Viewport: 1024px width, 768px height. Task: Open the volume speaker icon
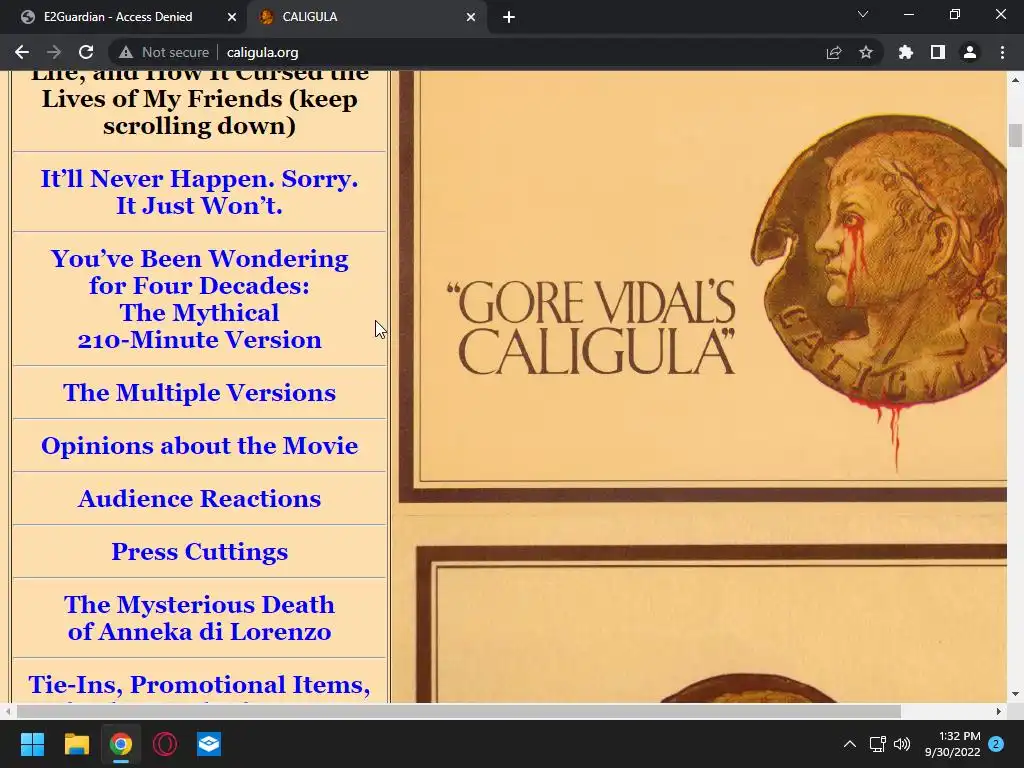[902, 744]
